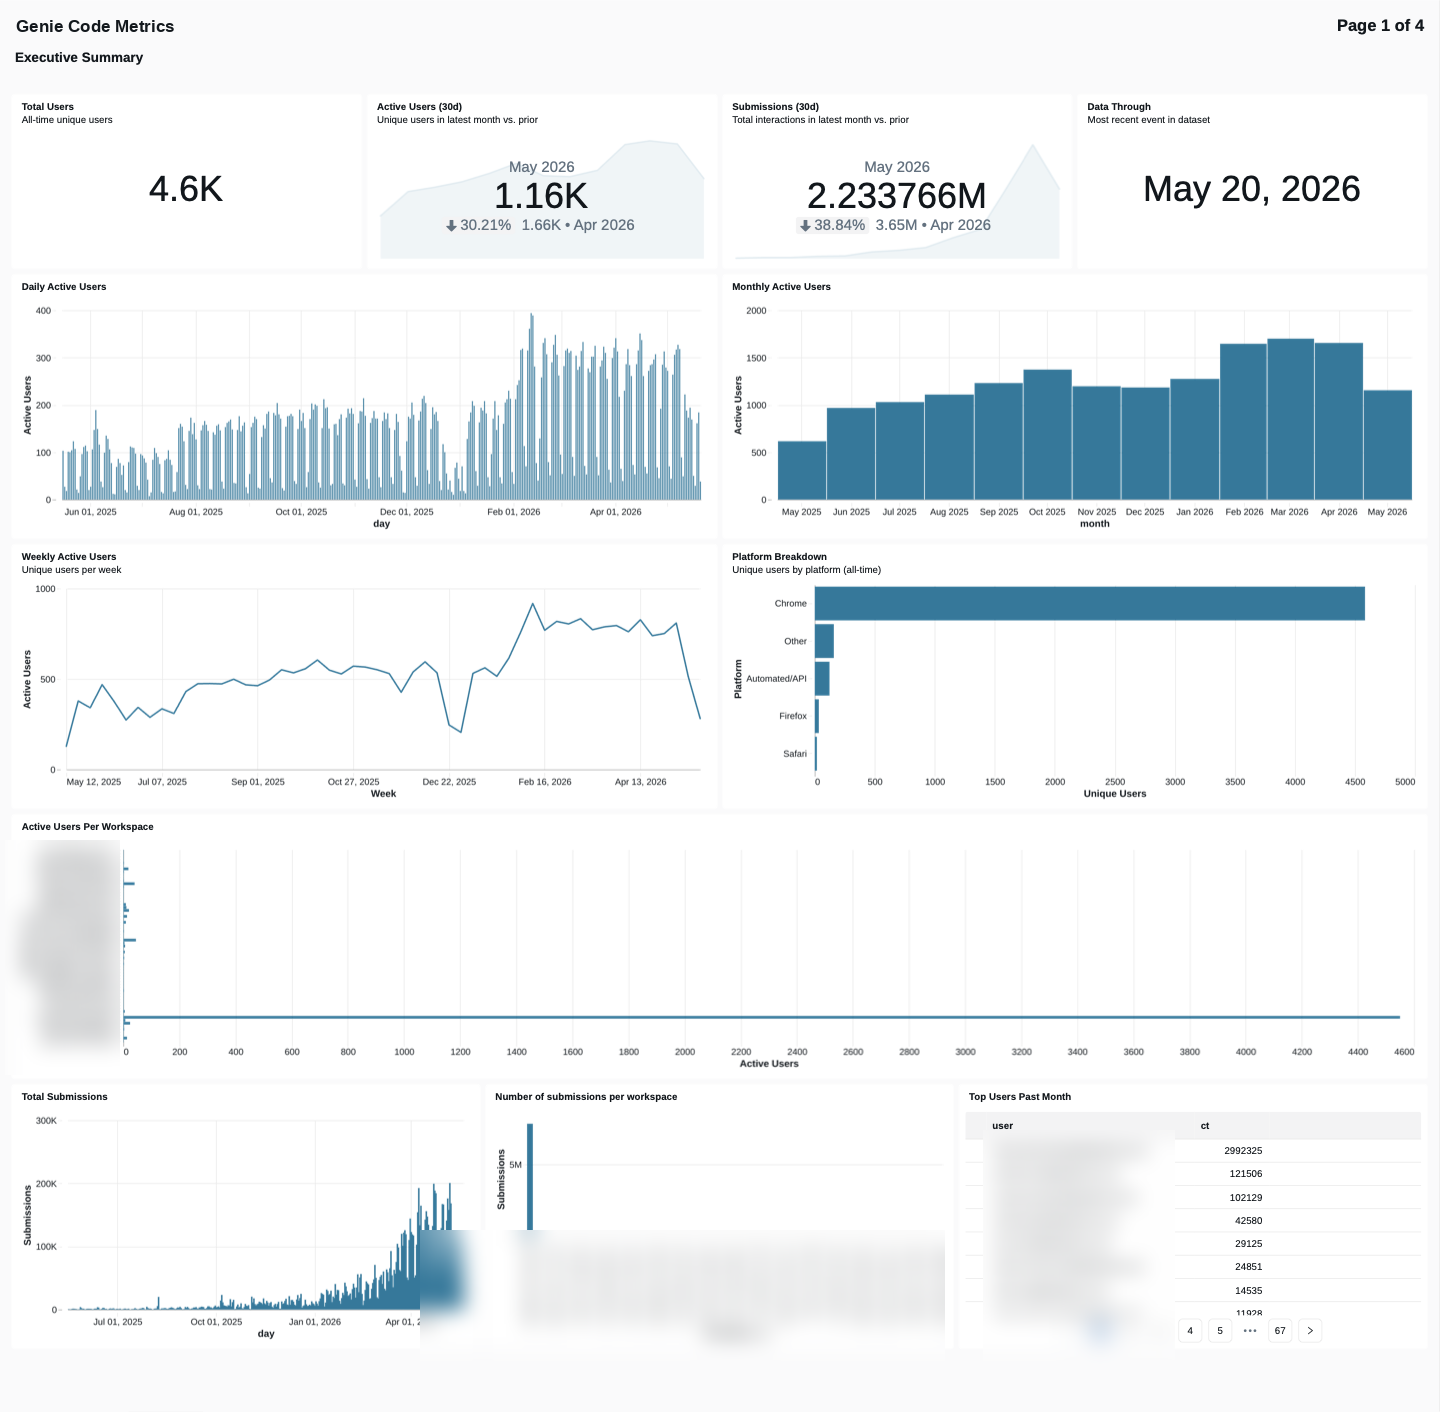Click the 'Weekly Active Users' chart title

tap(69, 557)
